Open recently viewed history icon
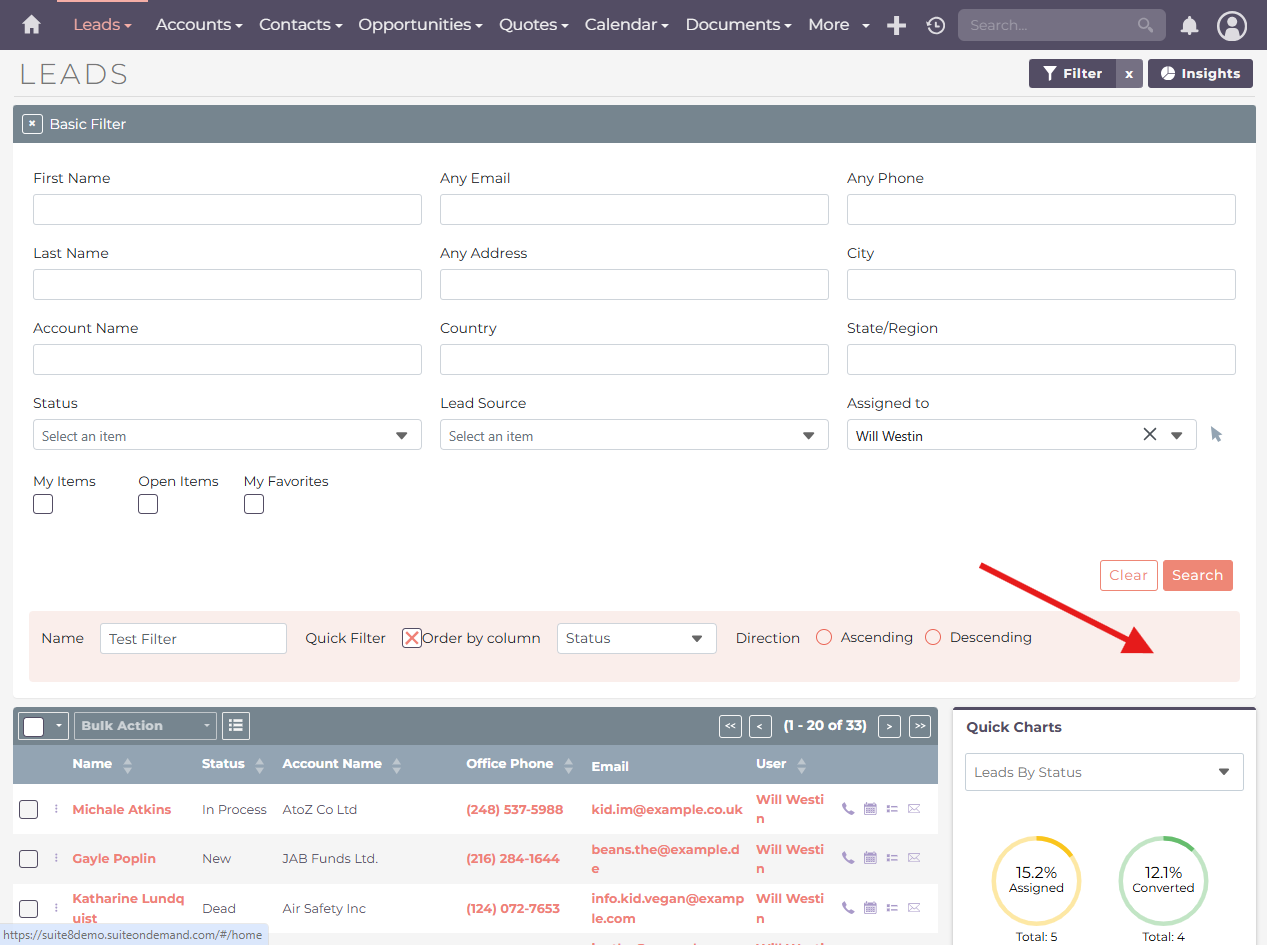Viewport: 1267px width, 945px height. point(936,26)
